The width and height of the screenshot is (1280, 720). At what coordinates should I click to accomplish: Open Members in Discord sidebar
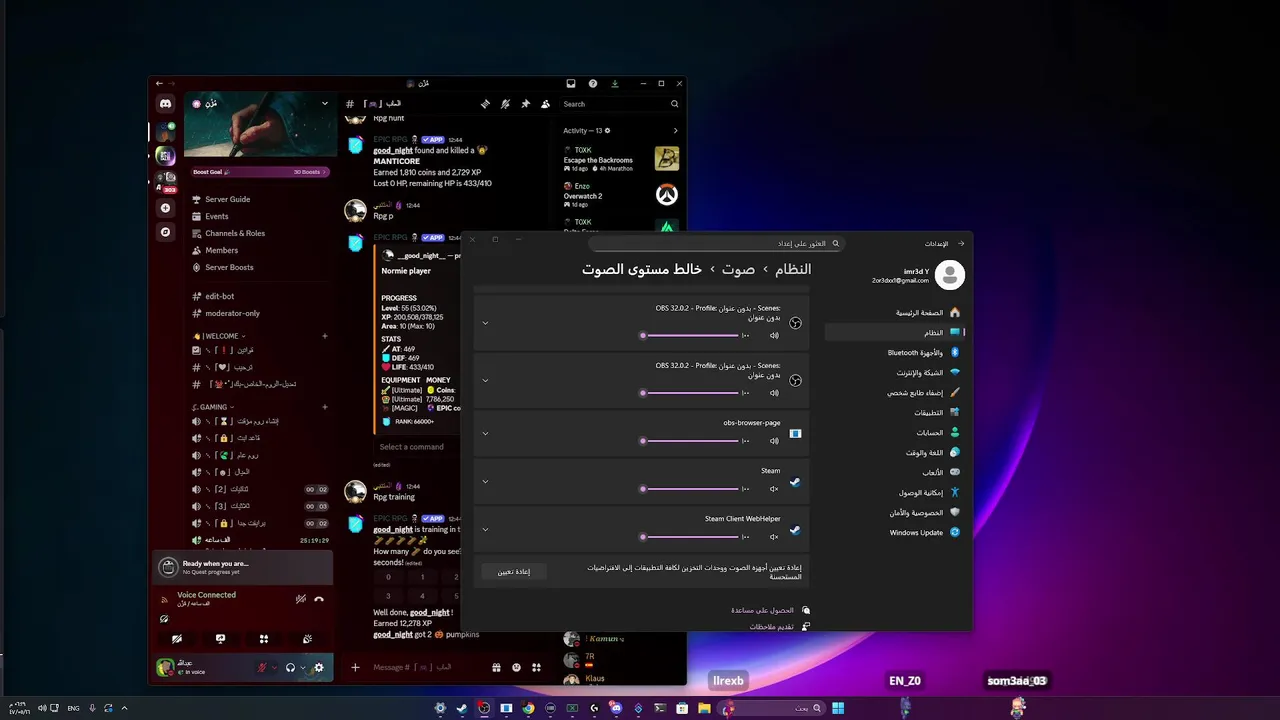pyautogui.click(x=221, y=250)
